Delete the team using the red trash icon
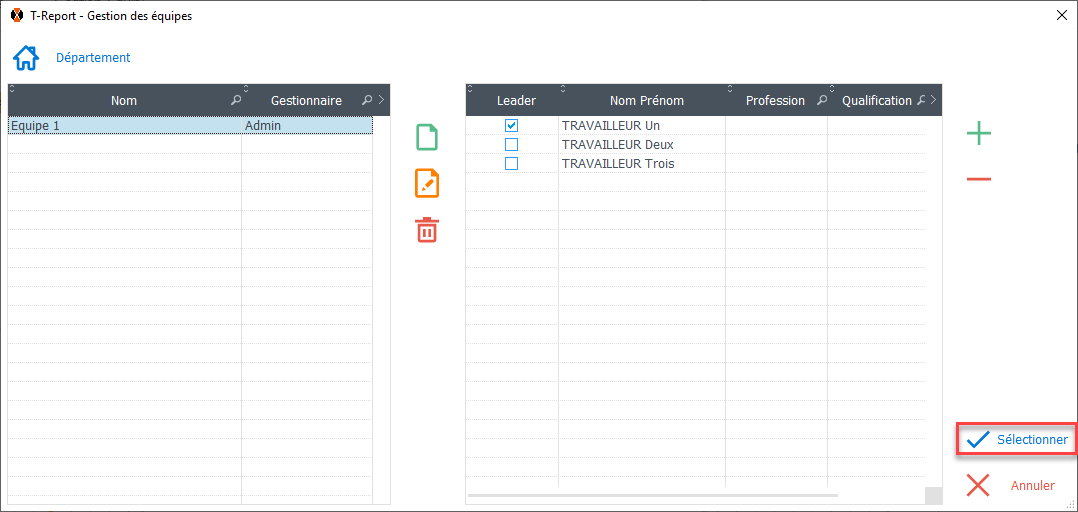The width and height of the screenshot is (1078, 512). click(427, 229)
